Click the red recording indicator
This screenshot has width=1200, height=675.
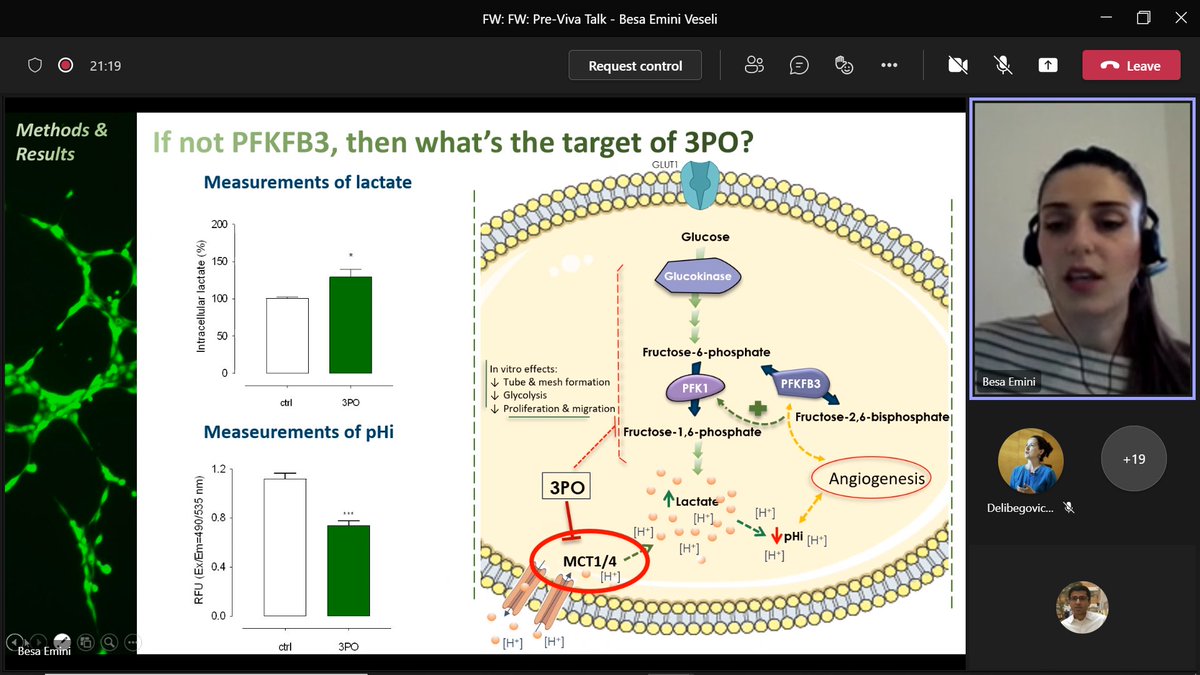(66, 66)
